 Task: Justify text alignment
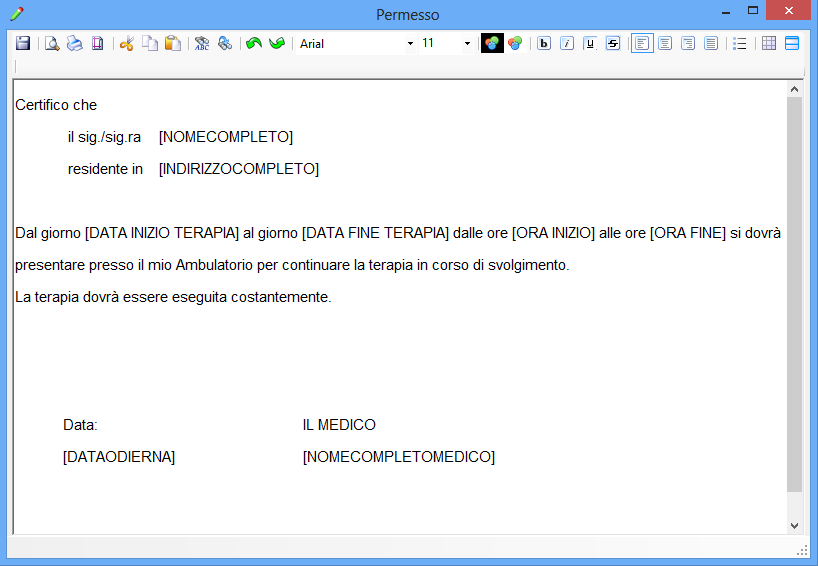(711, 43)
